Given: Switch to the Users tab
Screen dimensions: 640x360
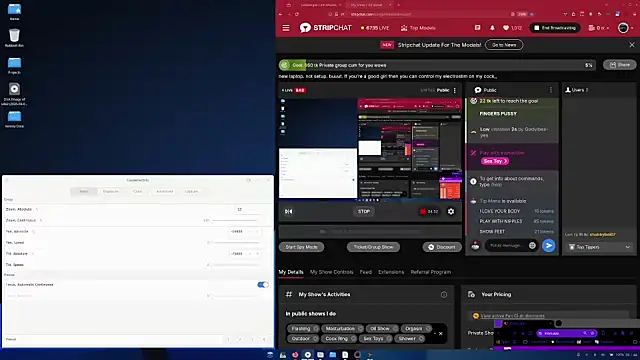Looking at the screenshot, I should pyautogui.click(x=576, y=90).
